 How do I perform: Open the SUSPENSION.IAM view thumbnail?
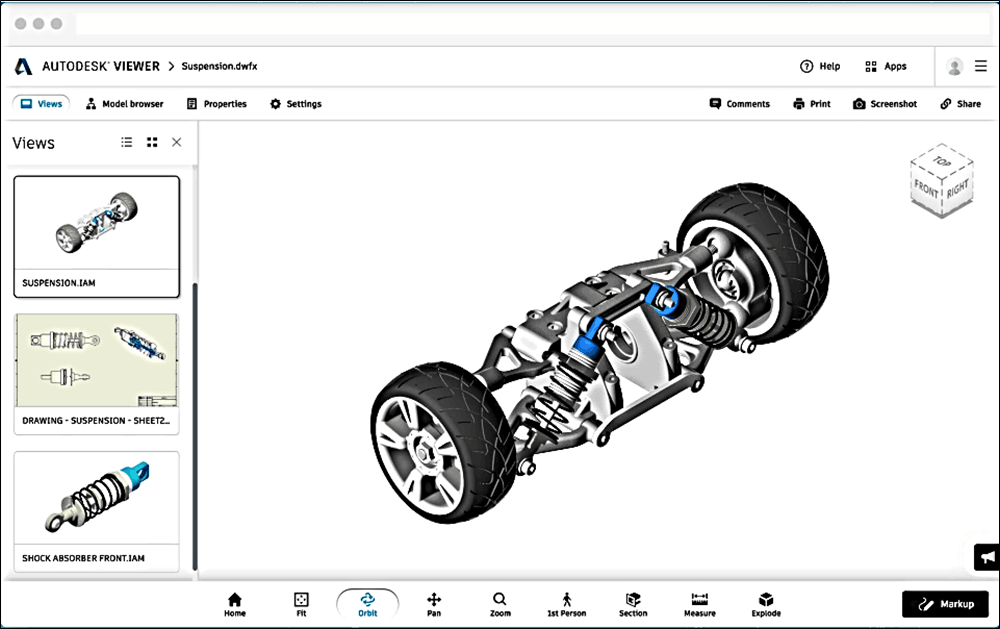[97, 237]
